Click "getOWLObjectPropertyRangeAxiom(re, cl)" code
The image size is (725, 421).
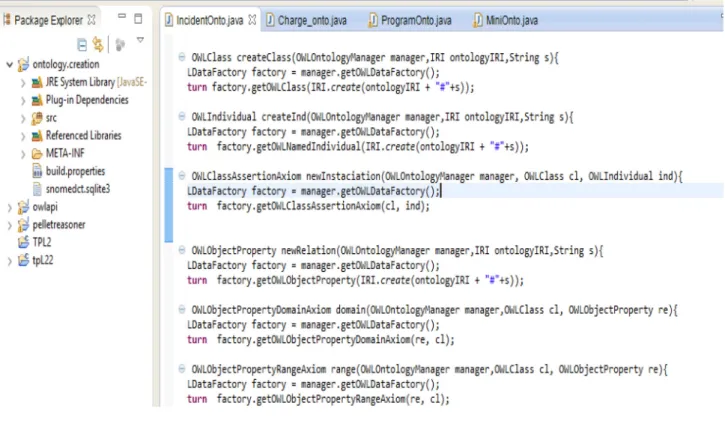(352, 399)
